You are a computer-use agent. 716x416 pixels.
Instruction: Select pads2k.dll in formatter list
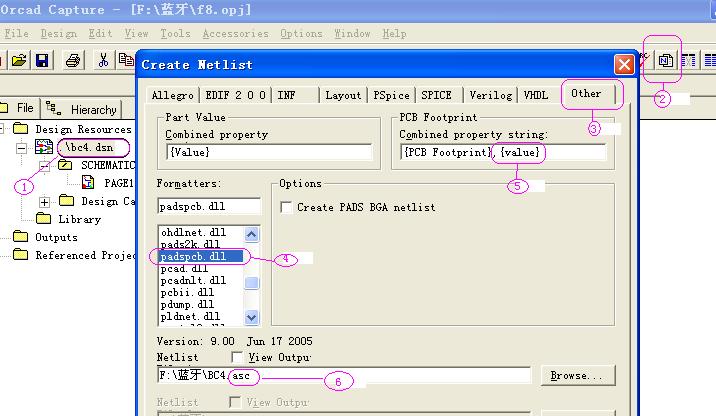point(201,244)
